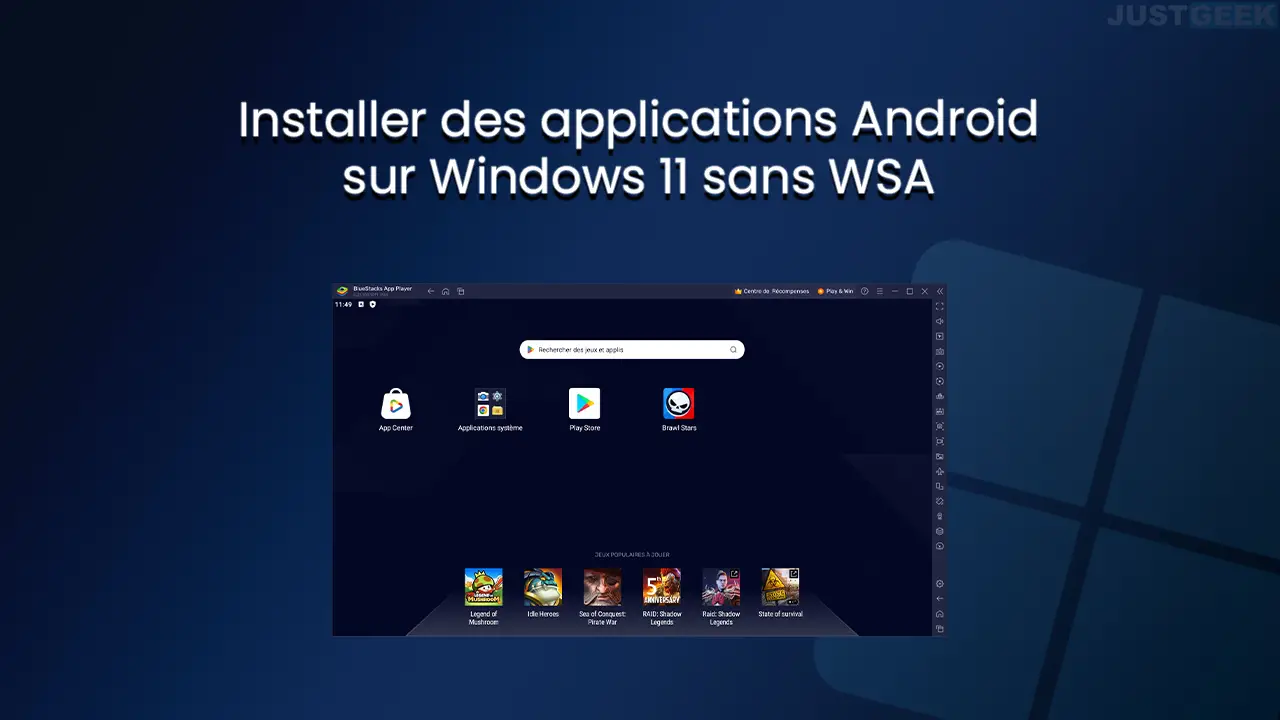Screen dimensions: 1280x720
Task: Open the settings gear in side toolbar
Action: pyautogui.click(x=940, y=584)
